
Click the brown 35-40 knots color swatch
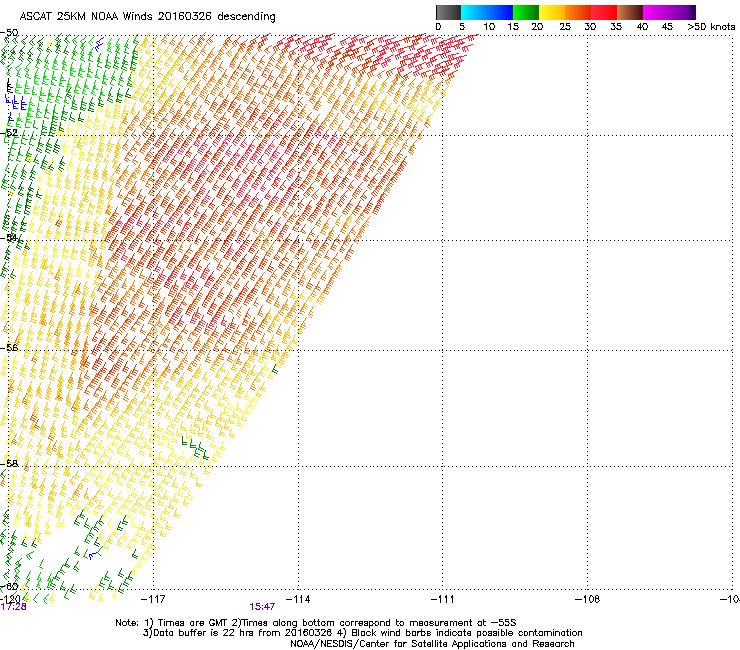tap(630, 12)
